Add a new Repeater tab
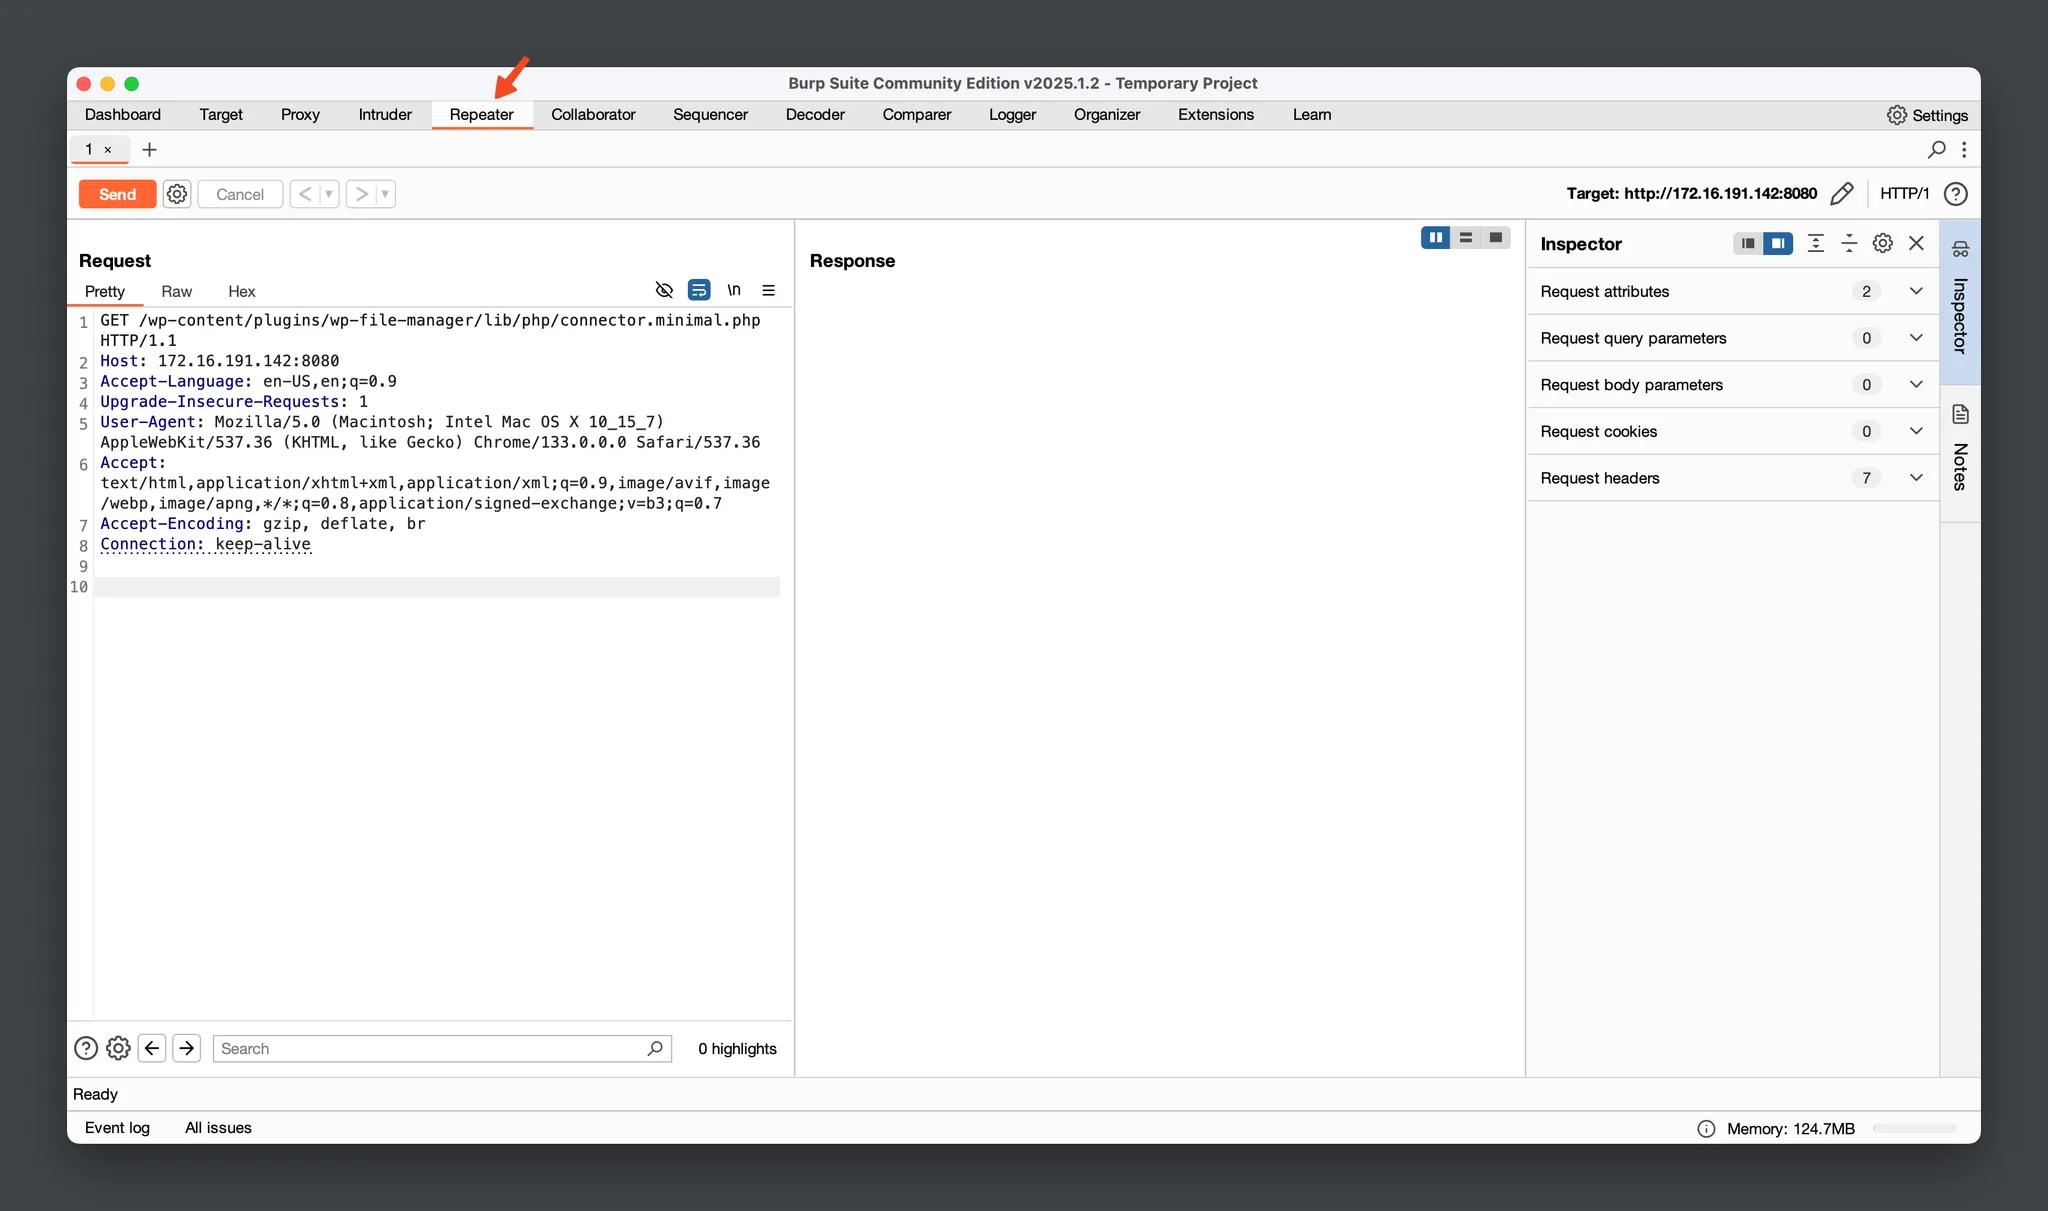 point(150,150)
